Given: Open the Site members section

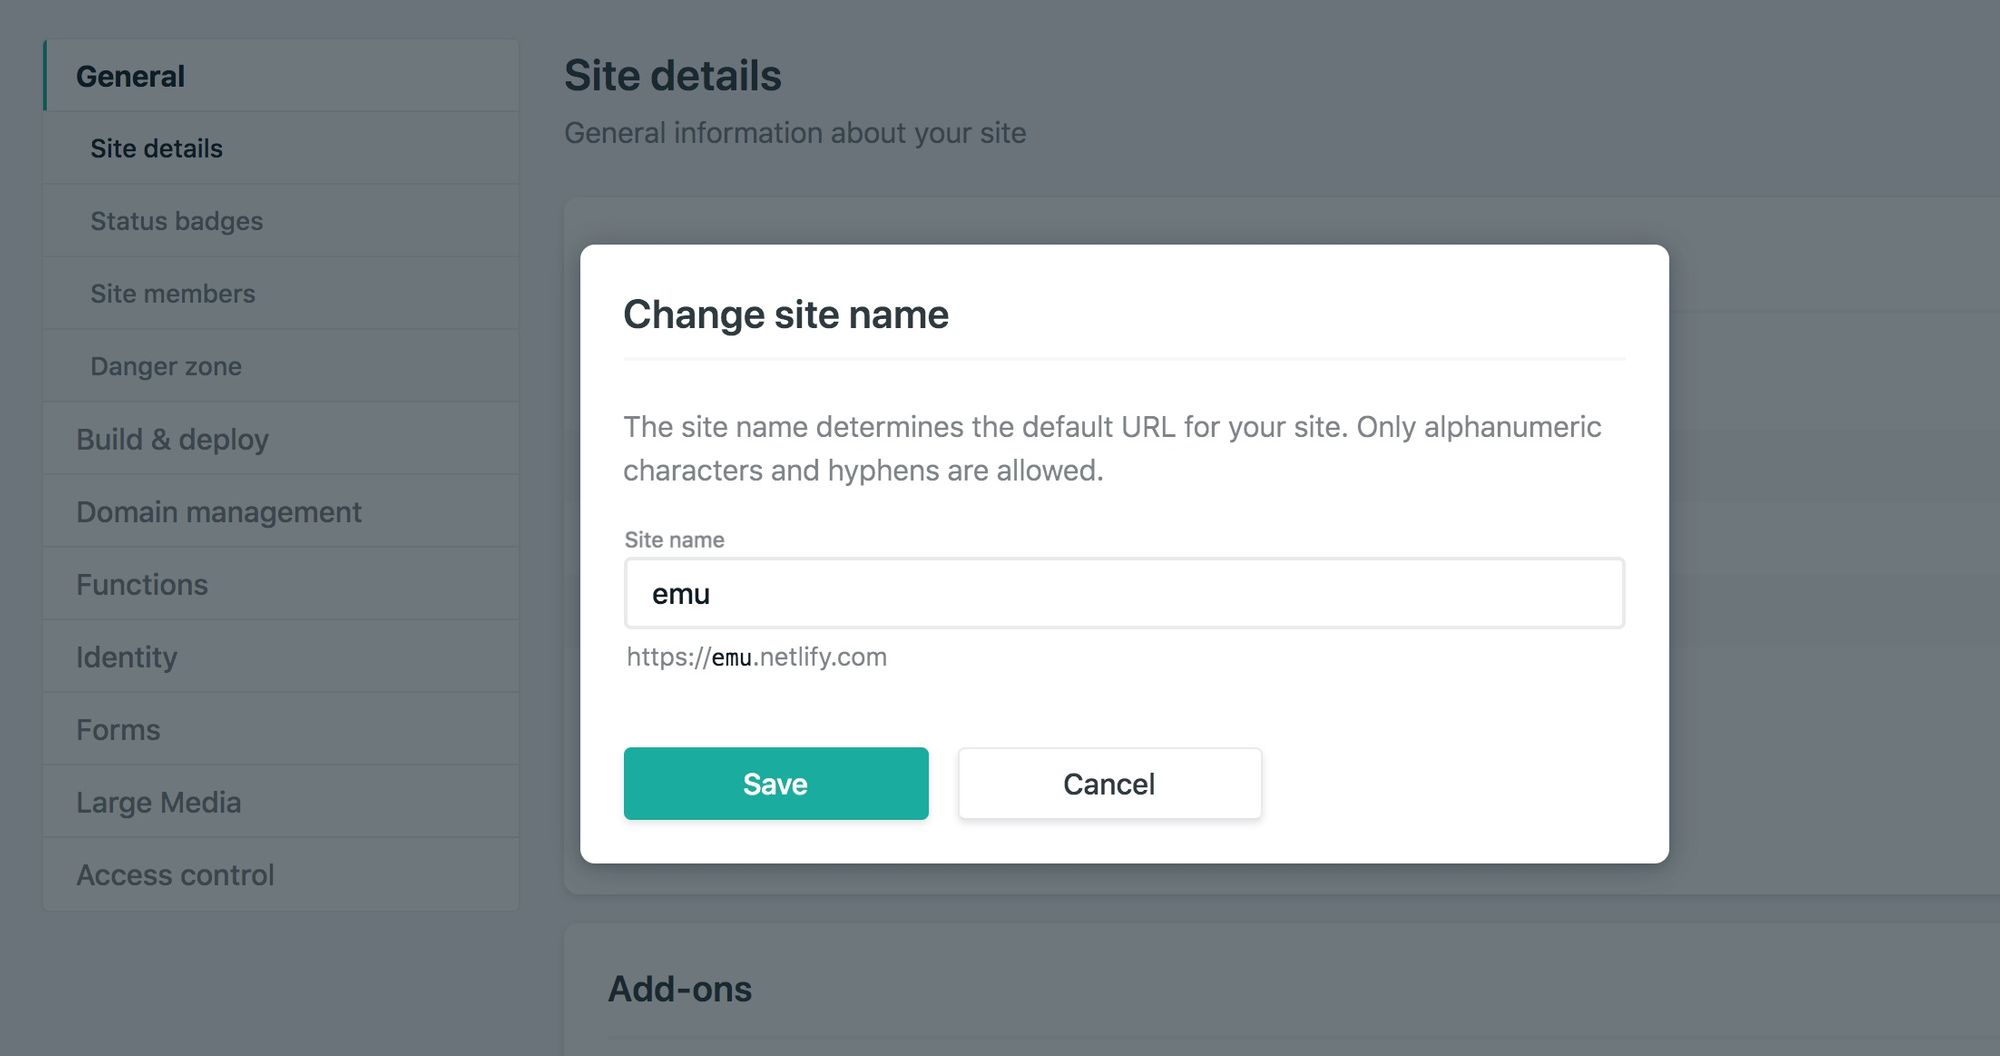Looking at the screenshot, I should point(281,293).
